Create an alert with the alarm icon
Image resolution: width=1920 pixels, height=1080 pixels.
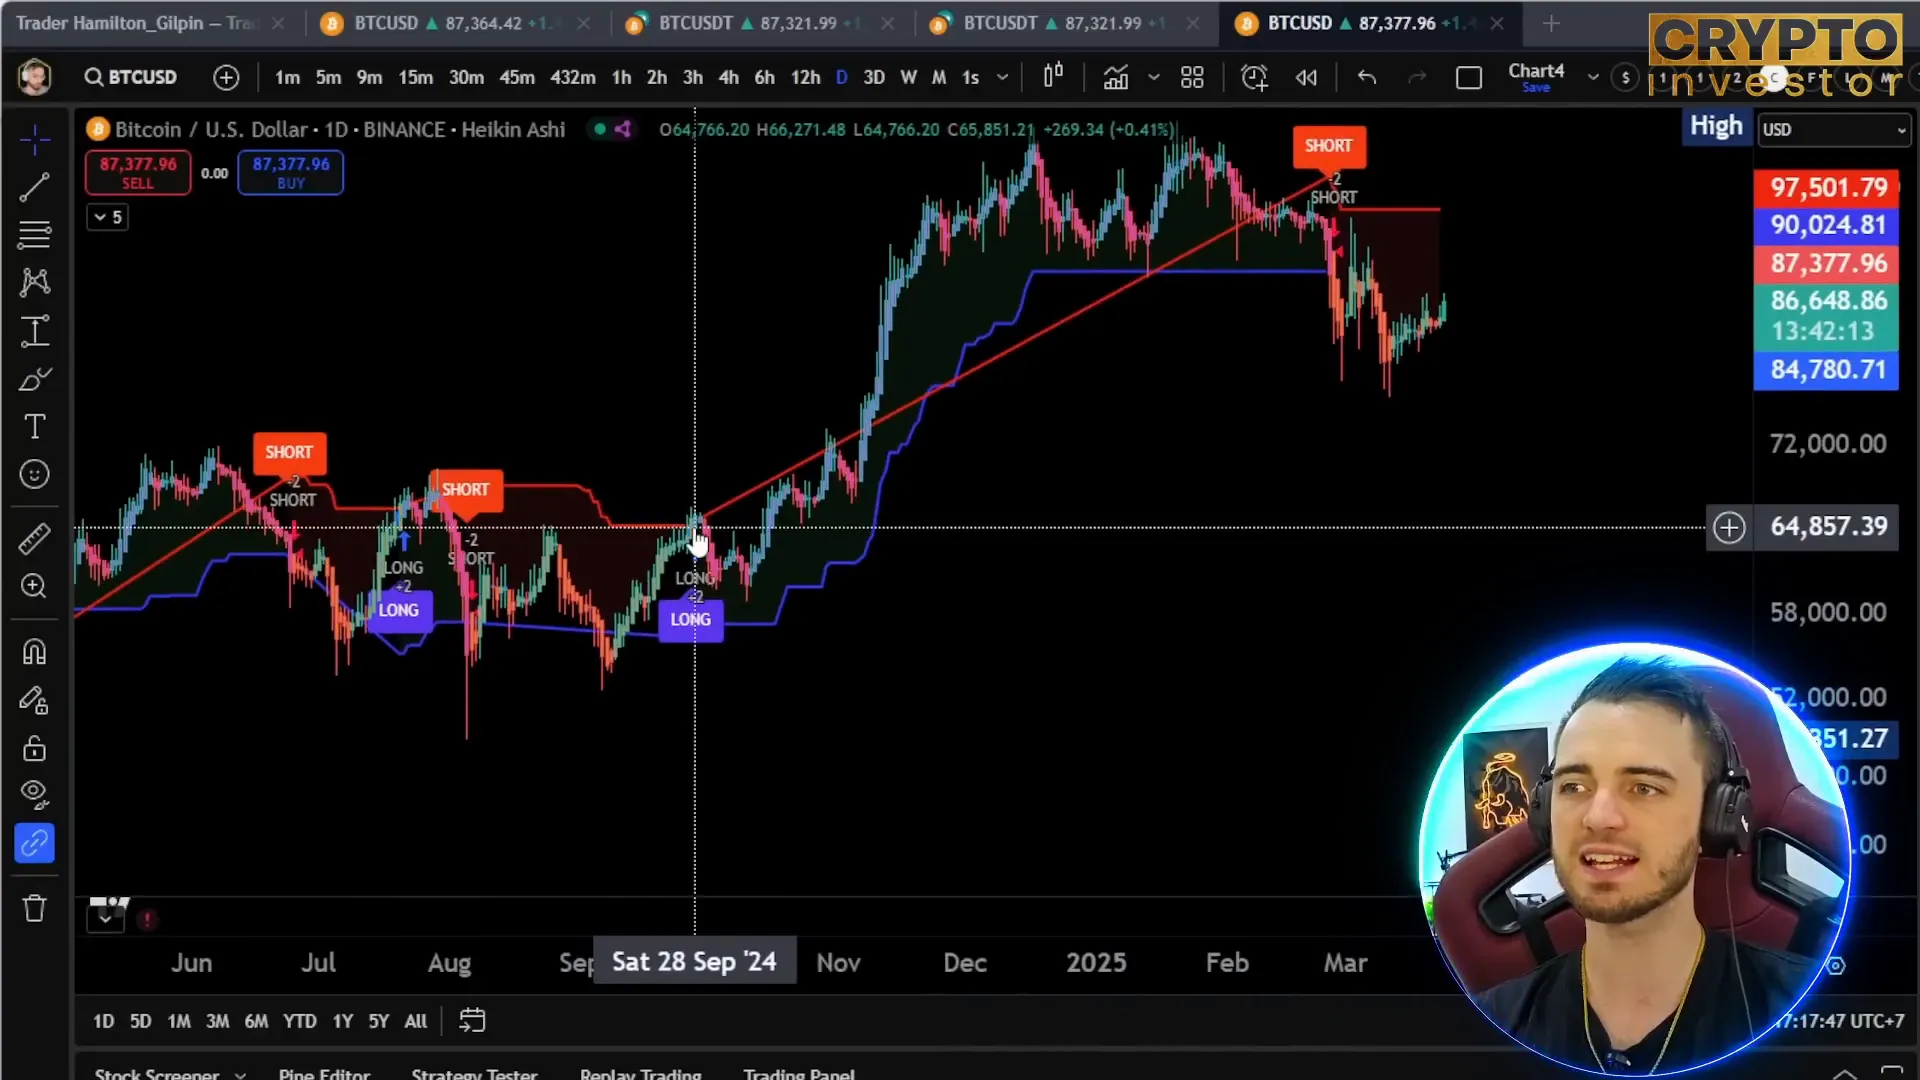point(1254,77)
